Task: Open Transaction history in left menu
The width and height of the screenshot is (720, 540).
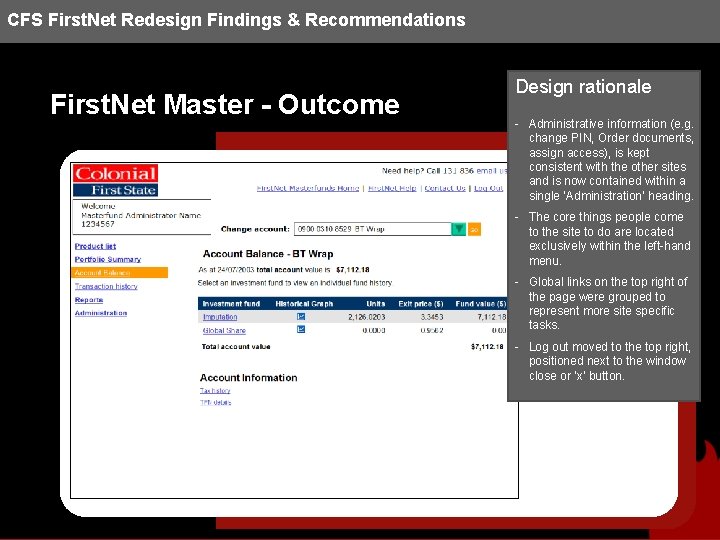Action: 106,286
